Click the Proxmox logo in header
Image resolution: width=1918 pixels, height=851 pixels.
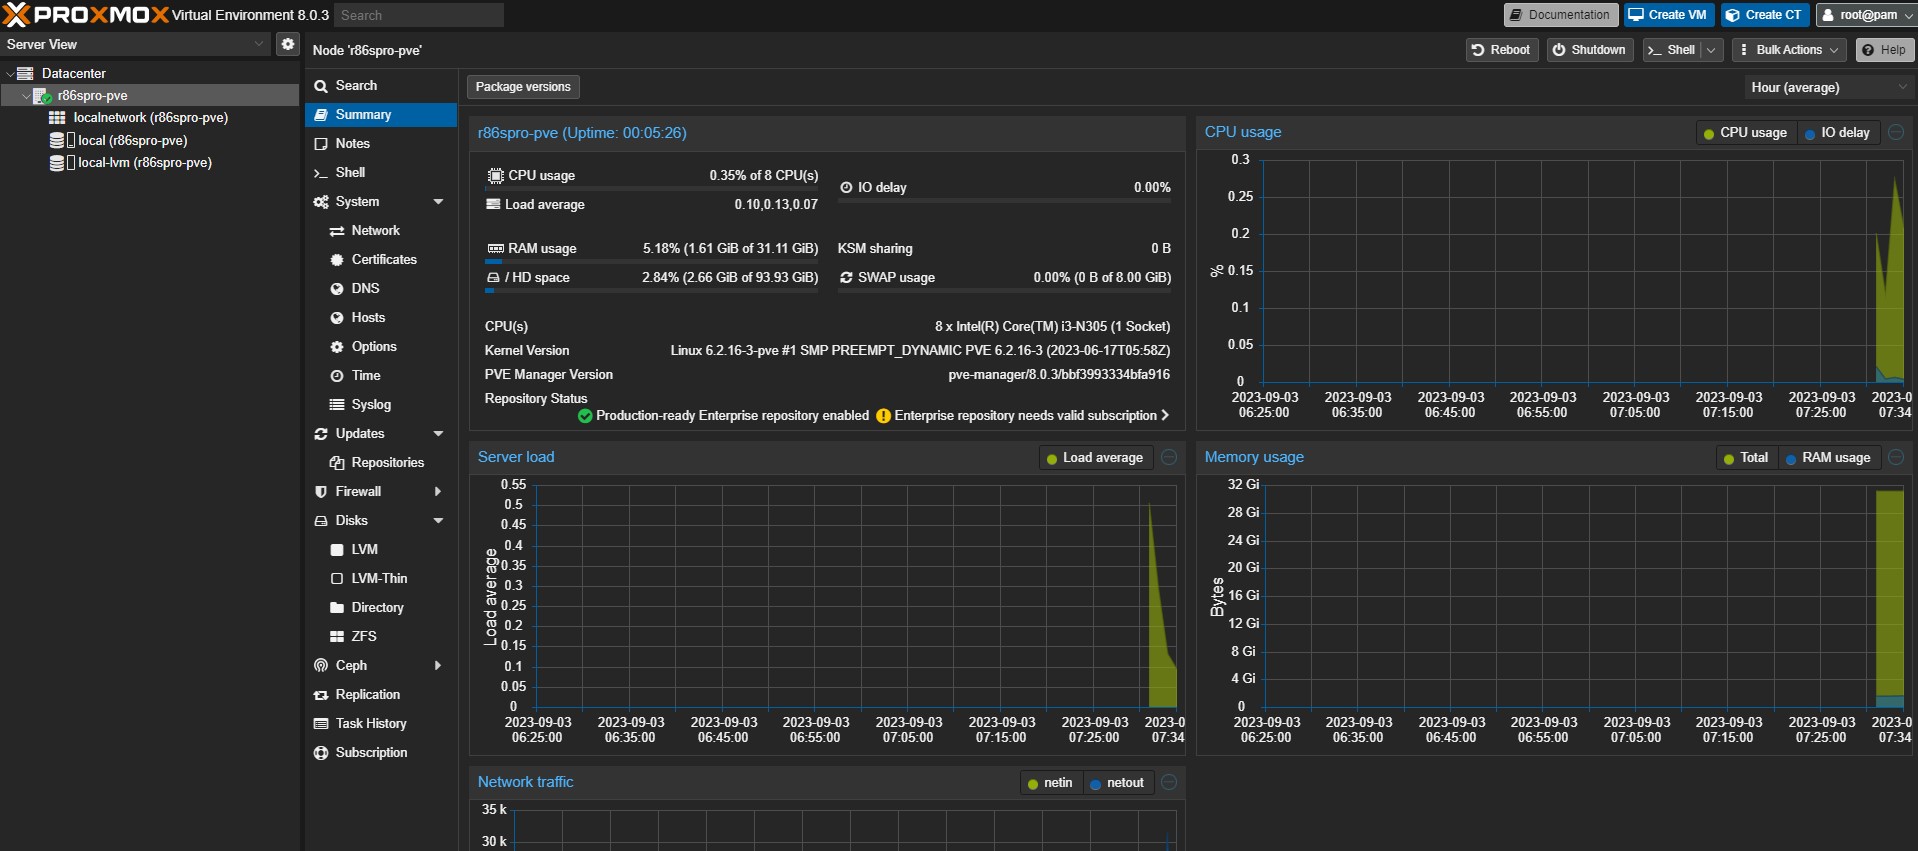85,15
